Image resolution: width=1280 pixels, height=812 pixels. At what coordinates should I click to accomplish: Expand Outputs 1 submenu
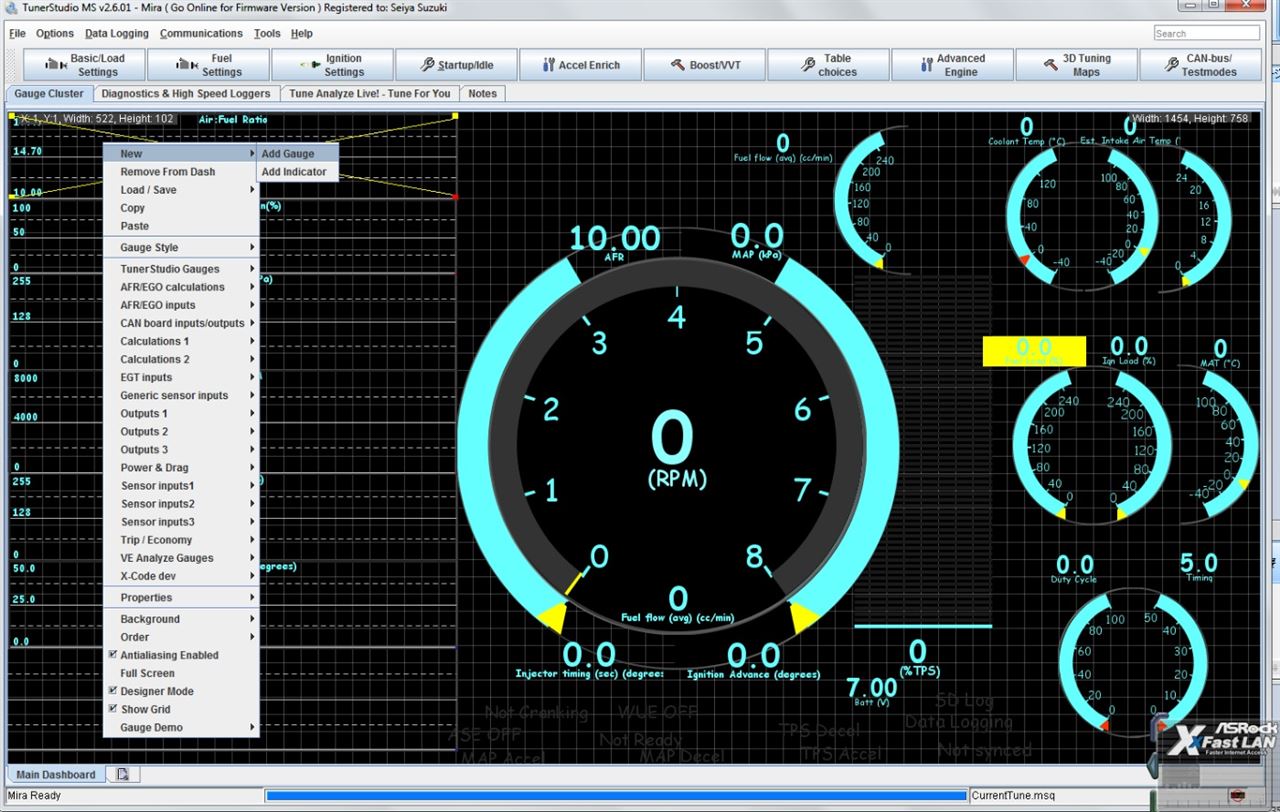181,413
